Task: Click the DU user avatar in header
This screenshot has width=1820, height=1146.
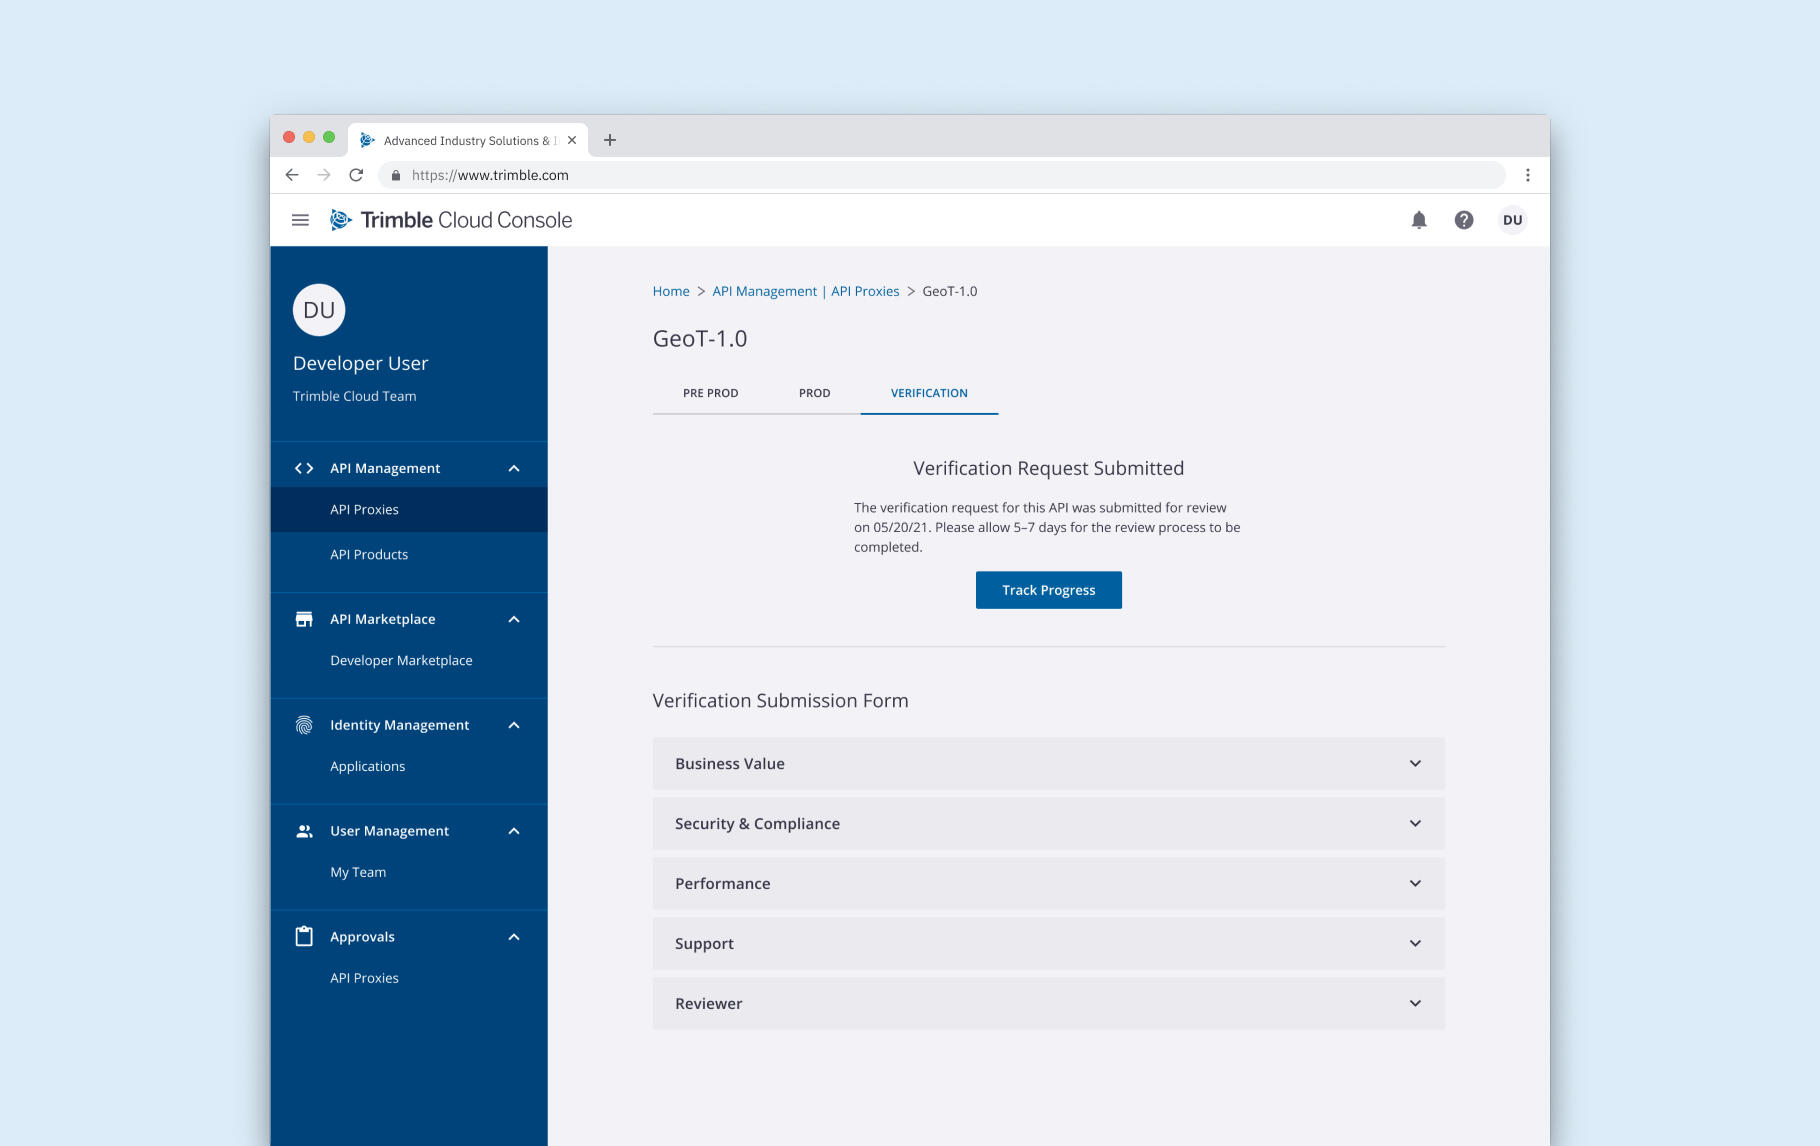Action: point(1512,220)
